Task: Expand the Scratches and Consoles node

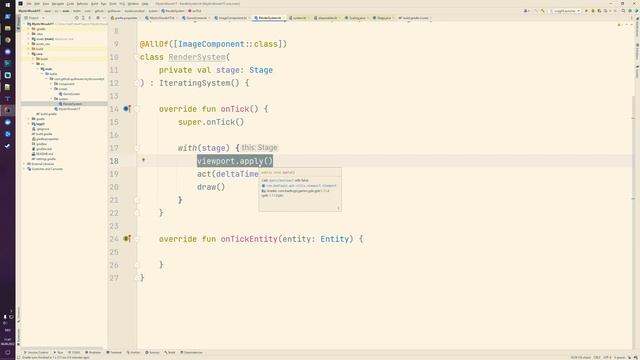Action: pyautogui.click(x=24, y=169)
